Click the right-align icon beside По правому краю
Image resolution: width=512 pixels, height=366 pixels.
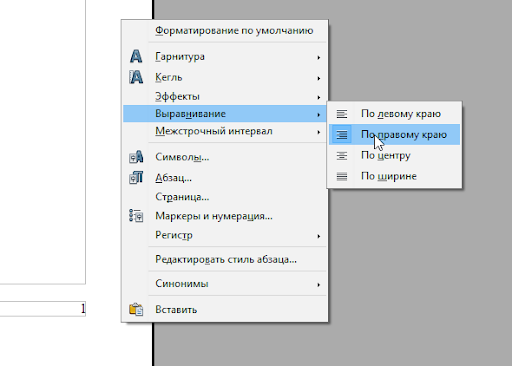pyautogui.click(x=342, y=135)
